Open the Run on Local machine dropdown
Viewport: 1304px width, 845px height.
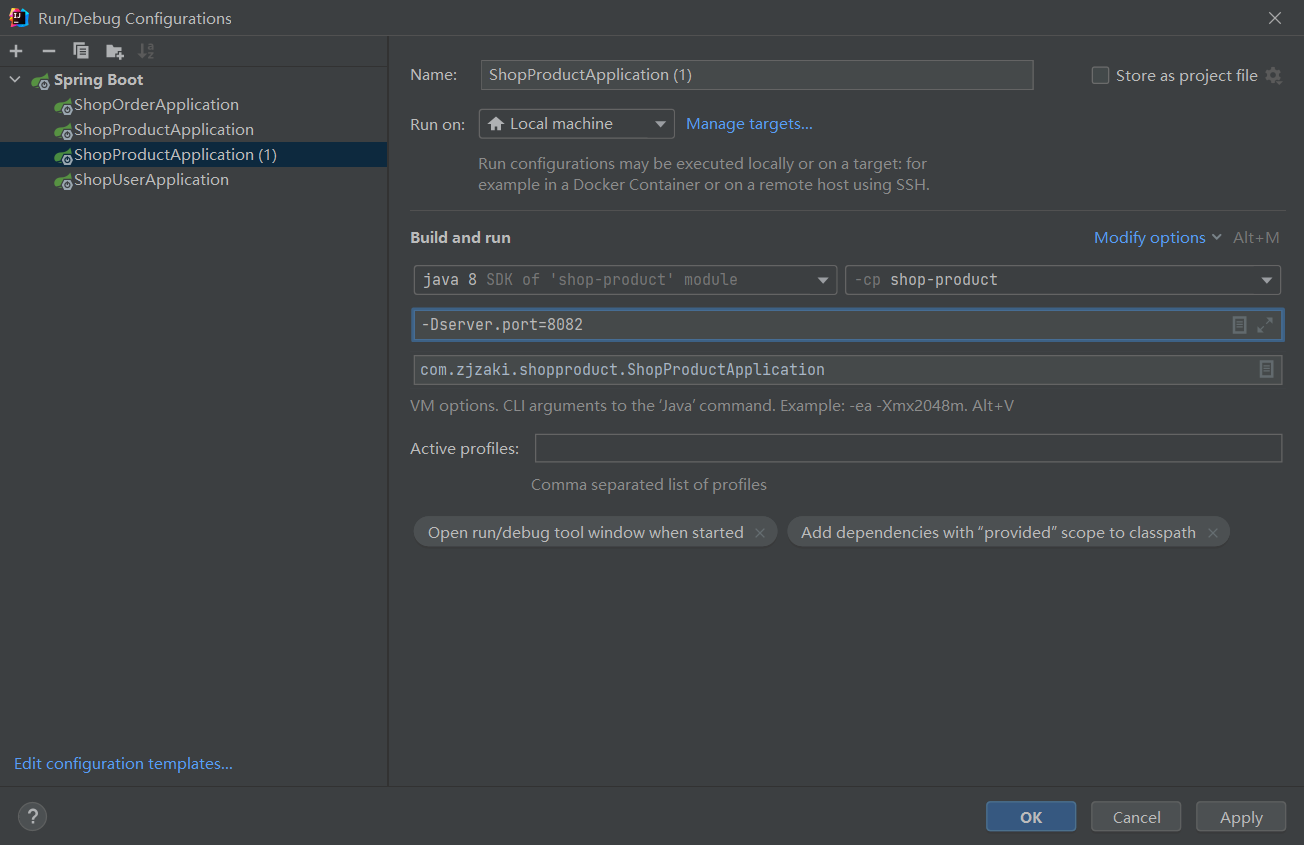(577, 124)
